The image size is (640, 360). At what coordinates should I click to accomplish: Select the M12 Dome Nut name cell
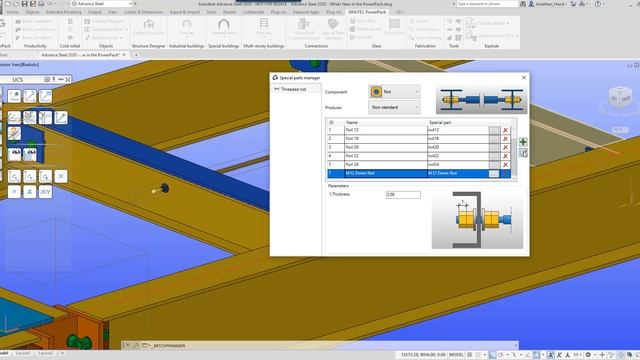pos(386,173)
